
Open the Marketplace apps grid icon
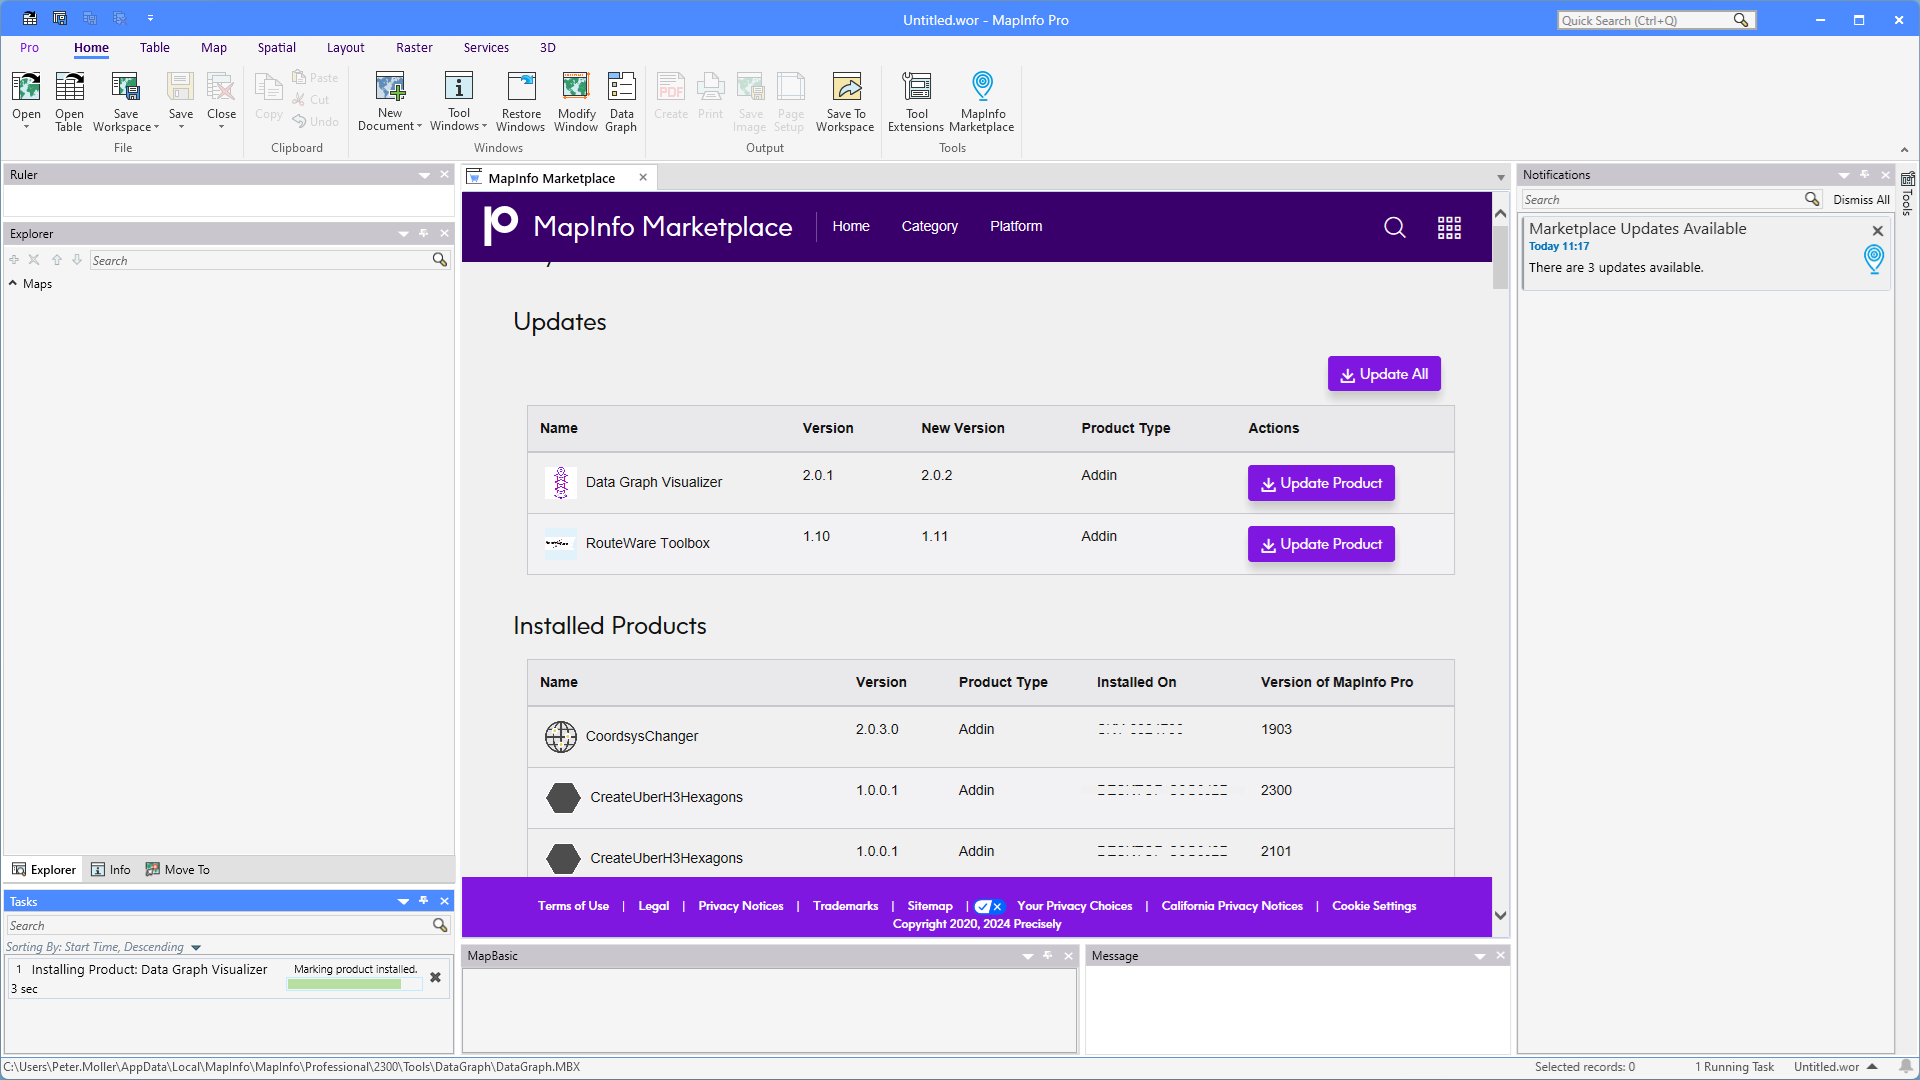1449,227
